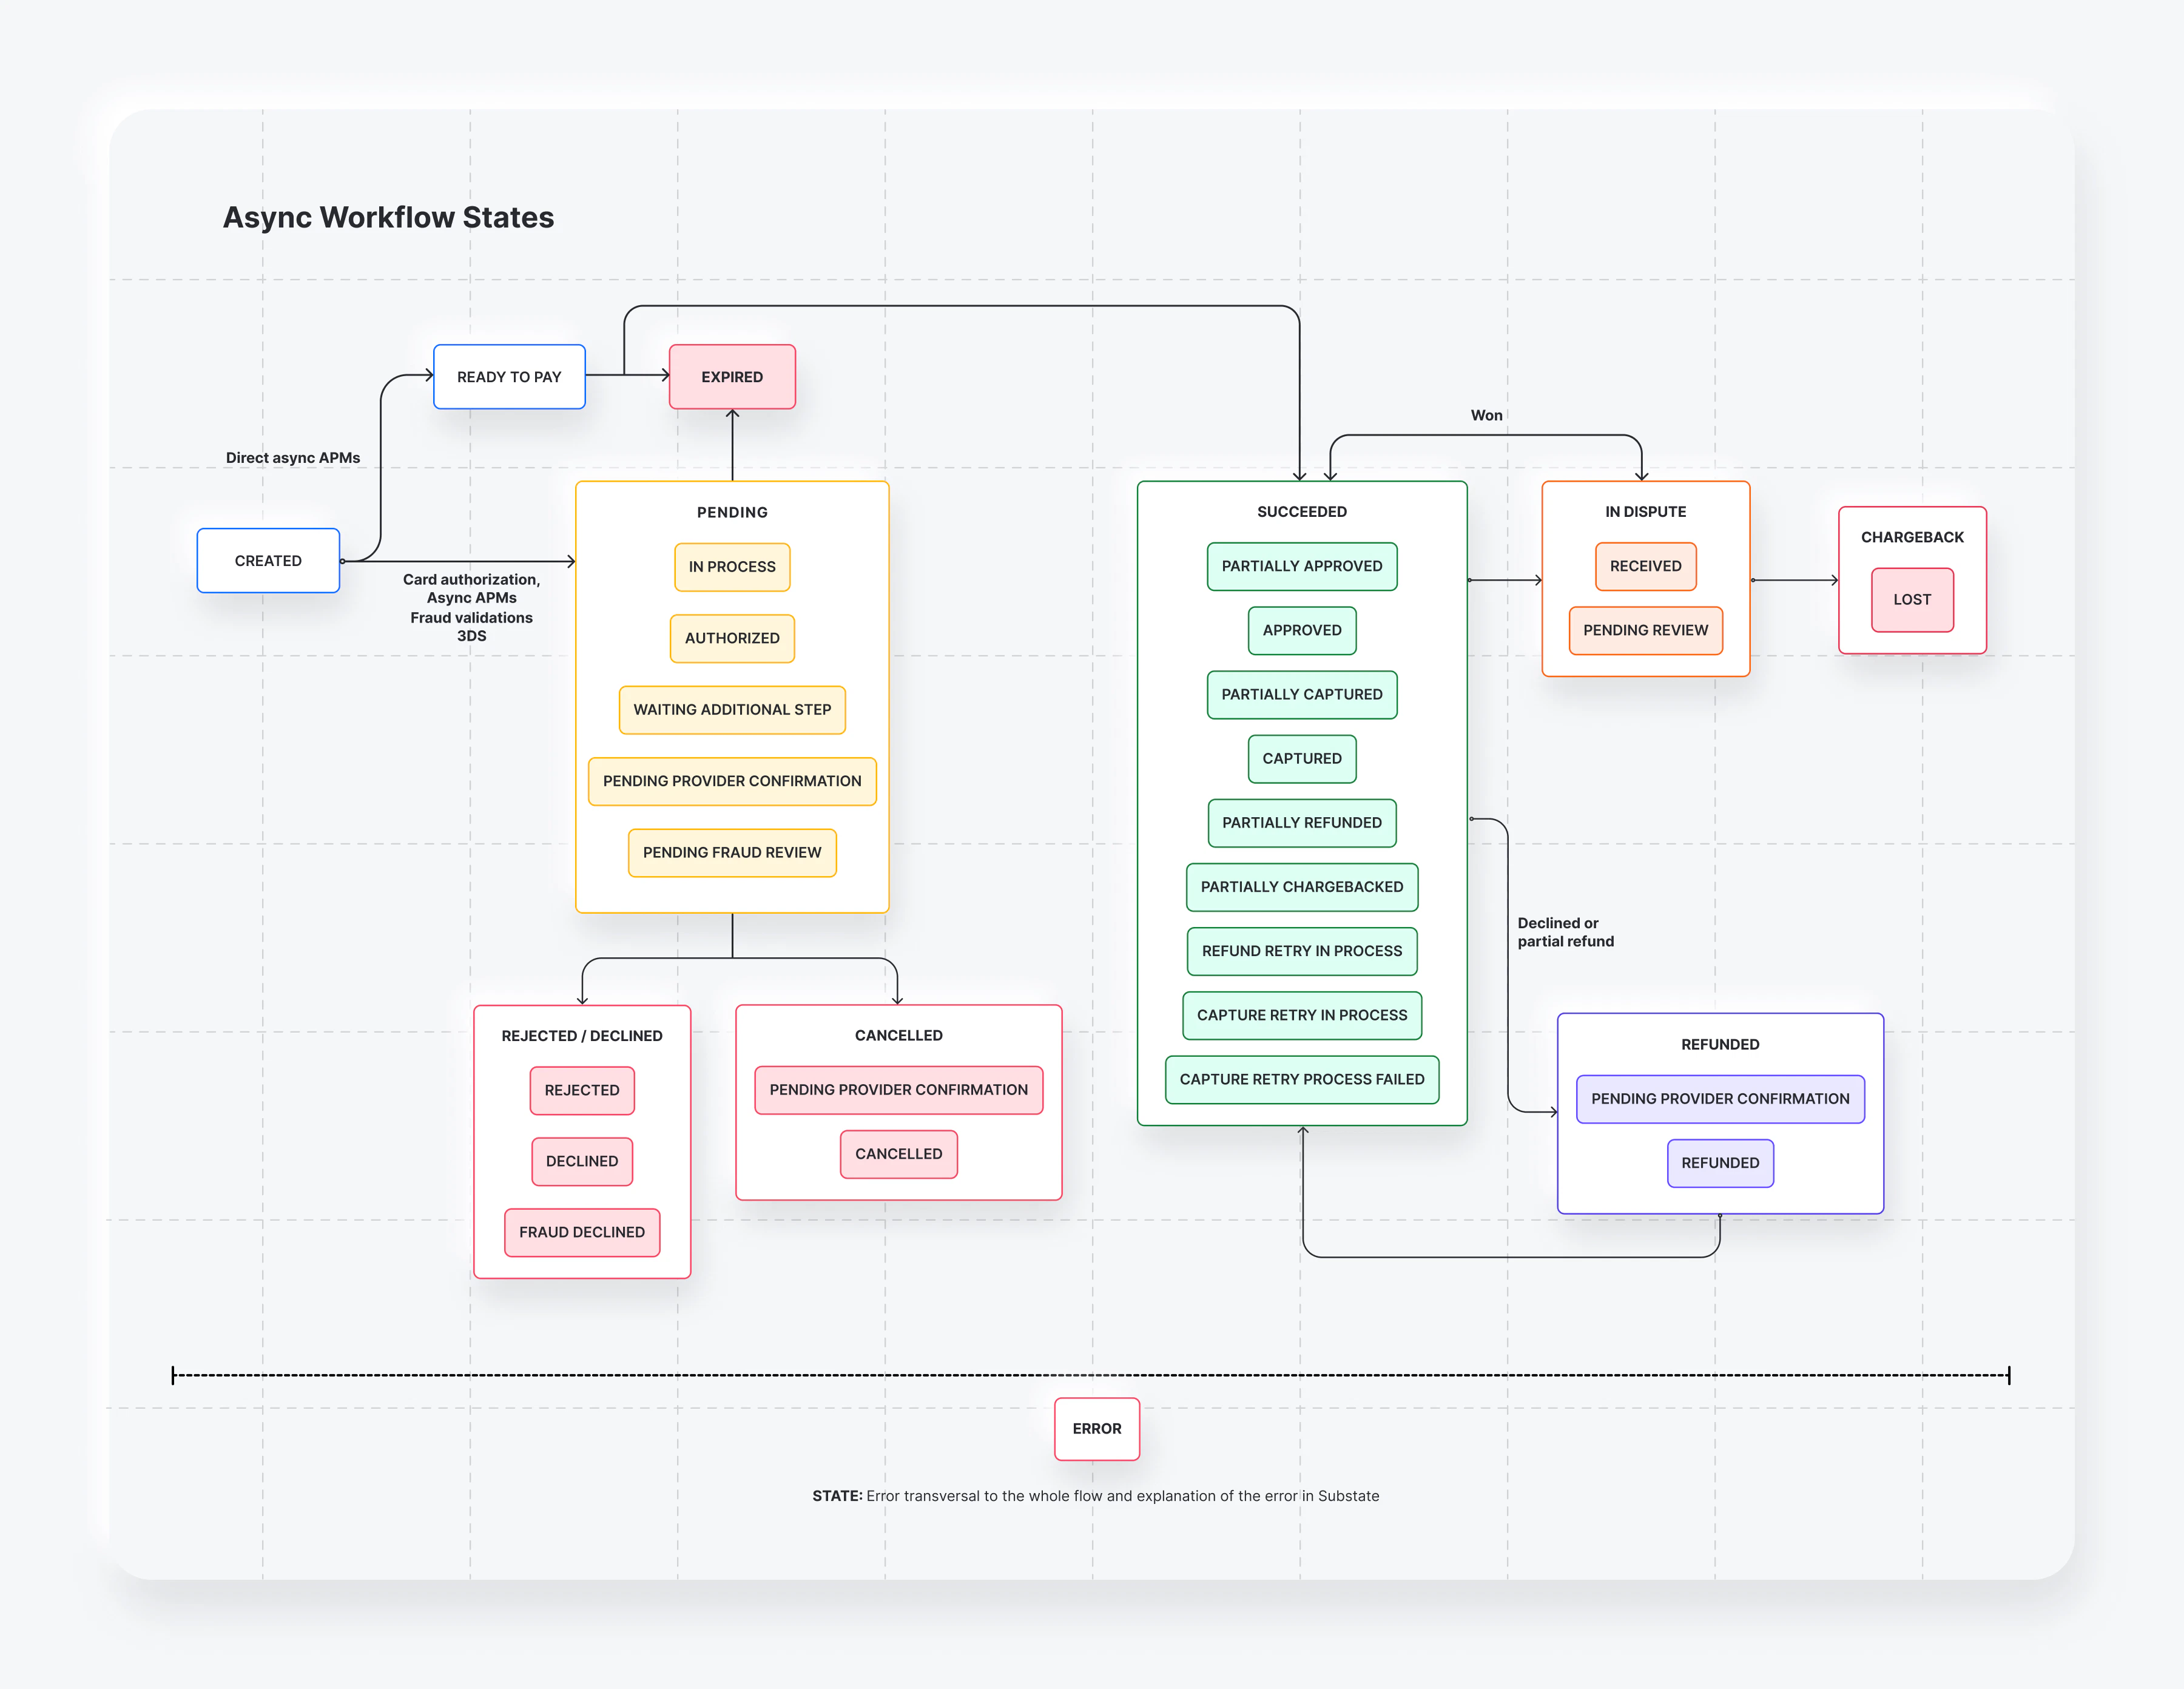Image resolution: width=2184 pixels, height=1689 pixels.
Task: Click the CREATED state box
Action: 268,560
